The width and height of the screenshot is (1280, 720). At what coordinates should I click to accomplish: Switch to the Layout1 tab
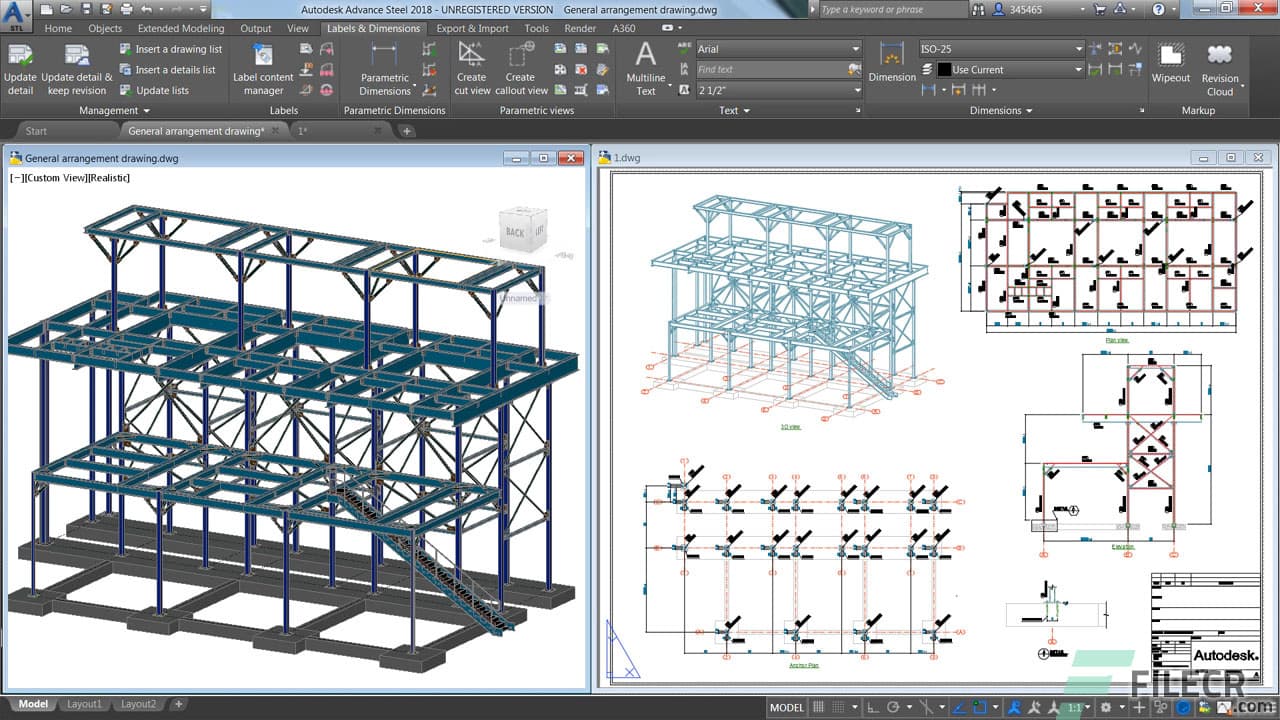pos(84,703)
